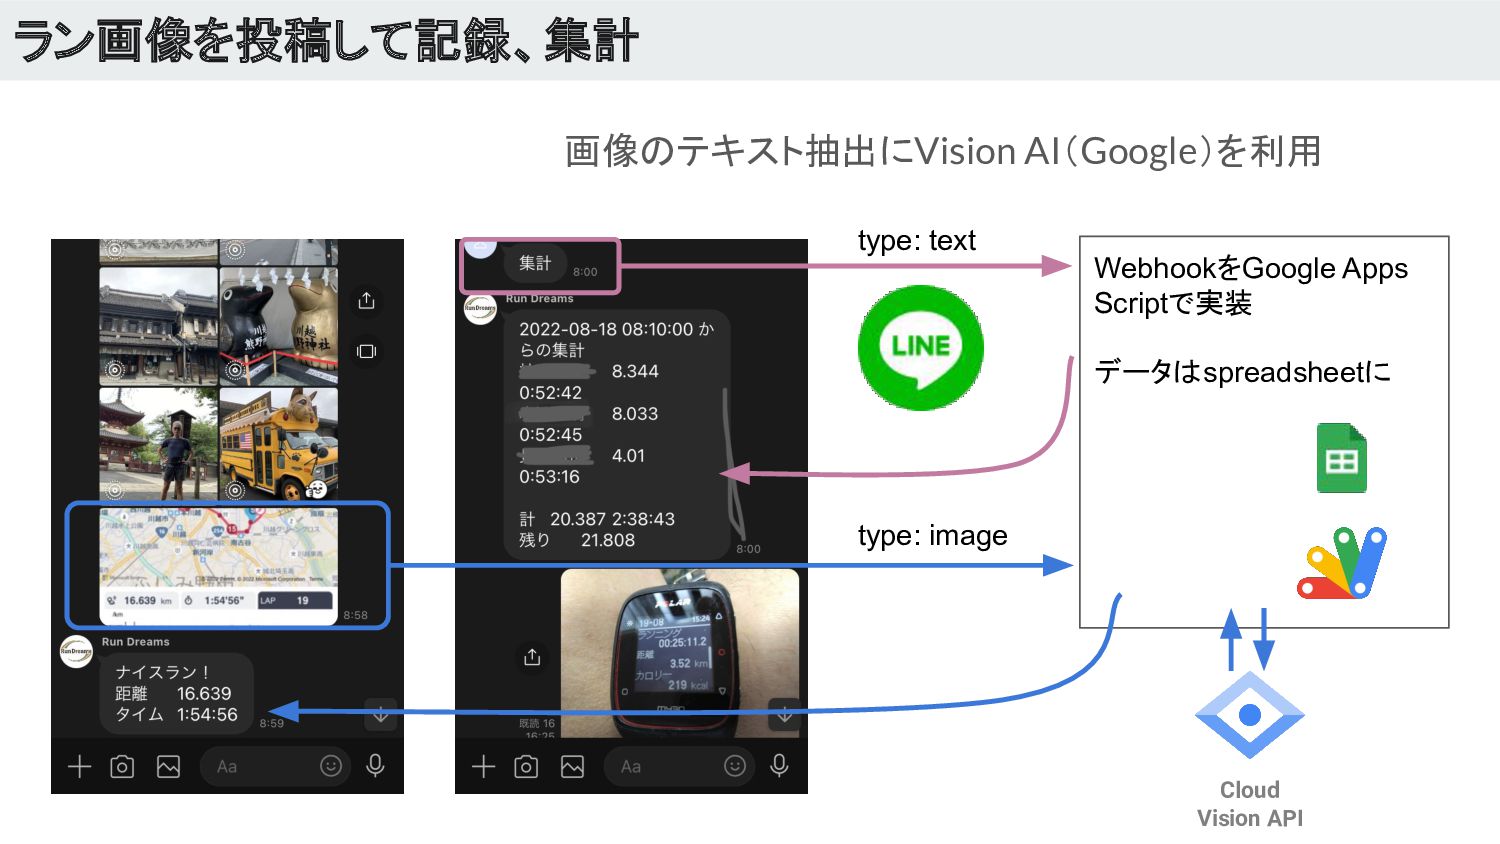Click '距離 16.639' line
Screen dimensions: 1500x844
[173, 693]
